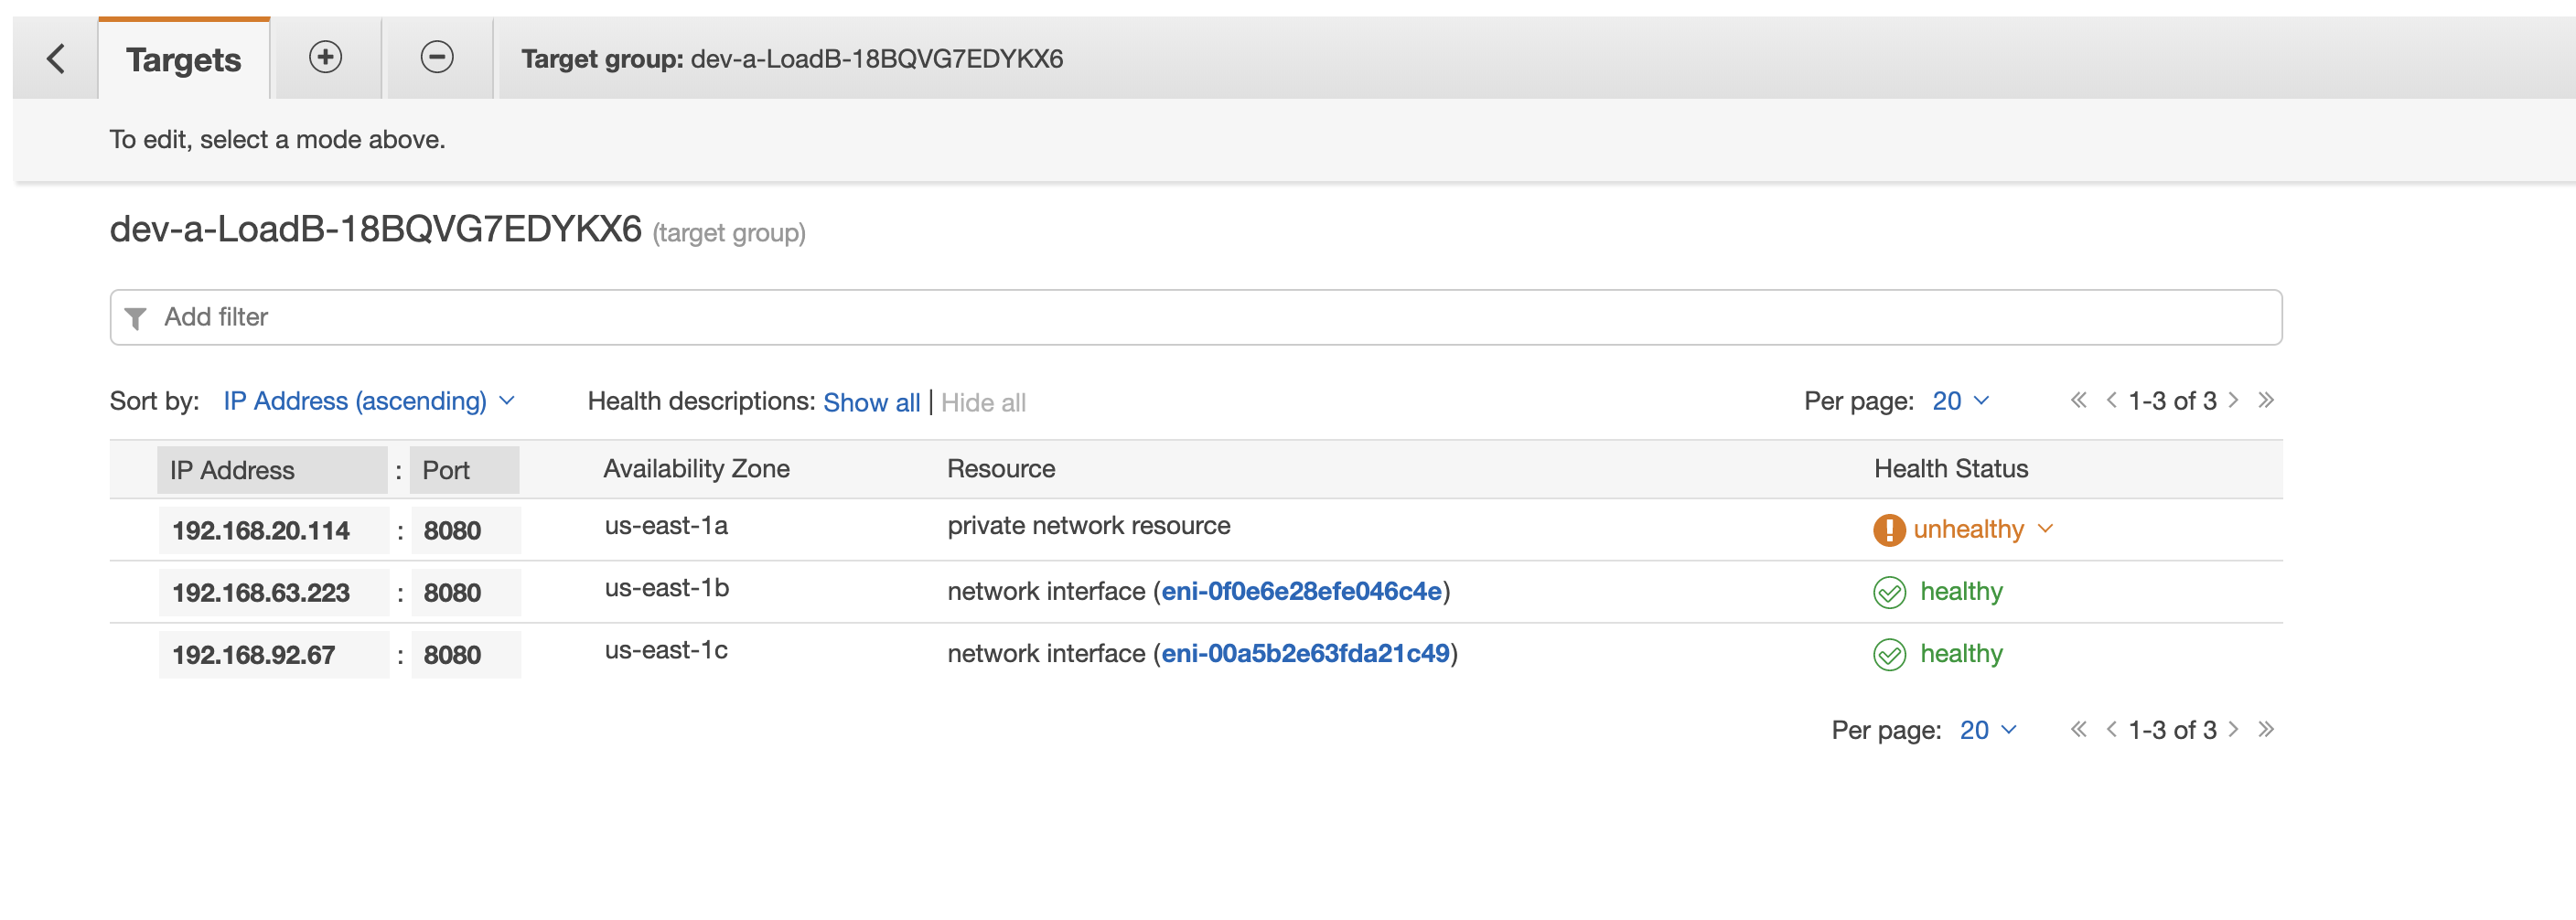Click the remove targets minus icon
Screen dimensions: 2576x920
point(436,57)
